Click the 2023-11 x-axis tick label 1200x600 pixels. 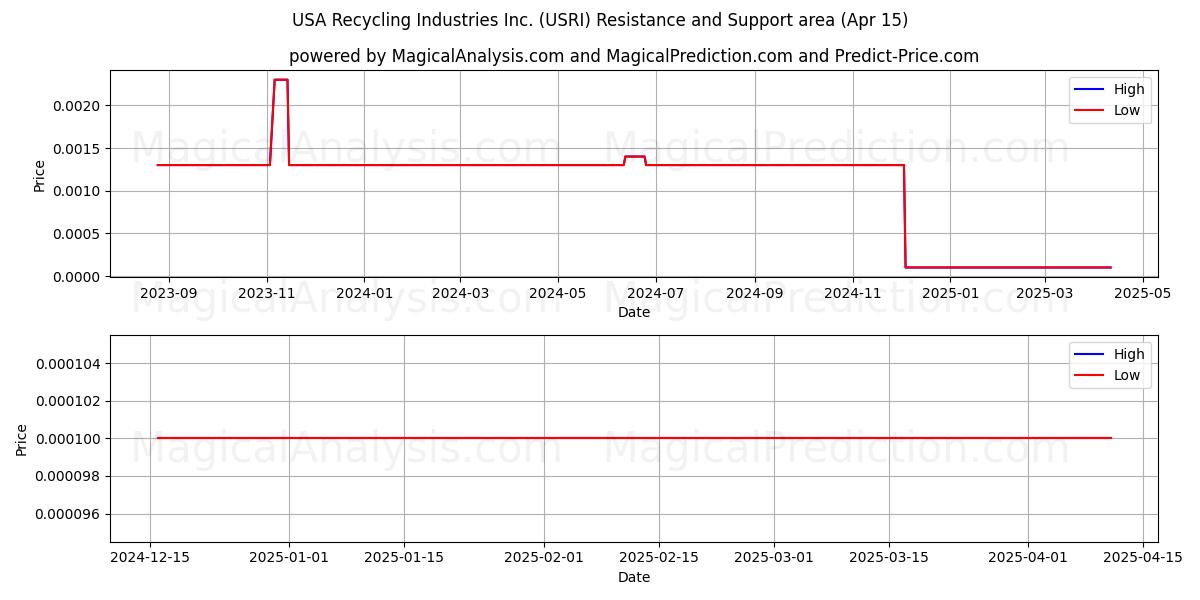[x=266, y=294]
